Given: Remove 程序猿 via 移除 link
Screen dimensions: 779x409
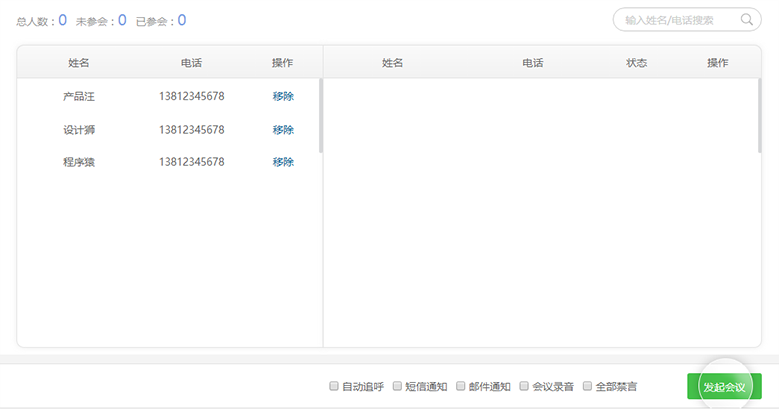Looking at the screenshot, I should (283, 162).
